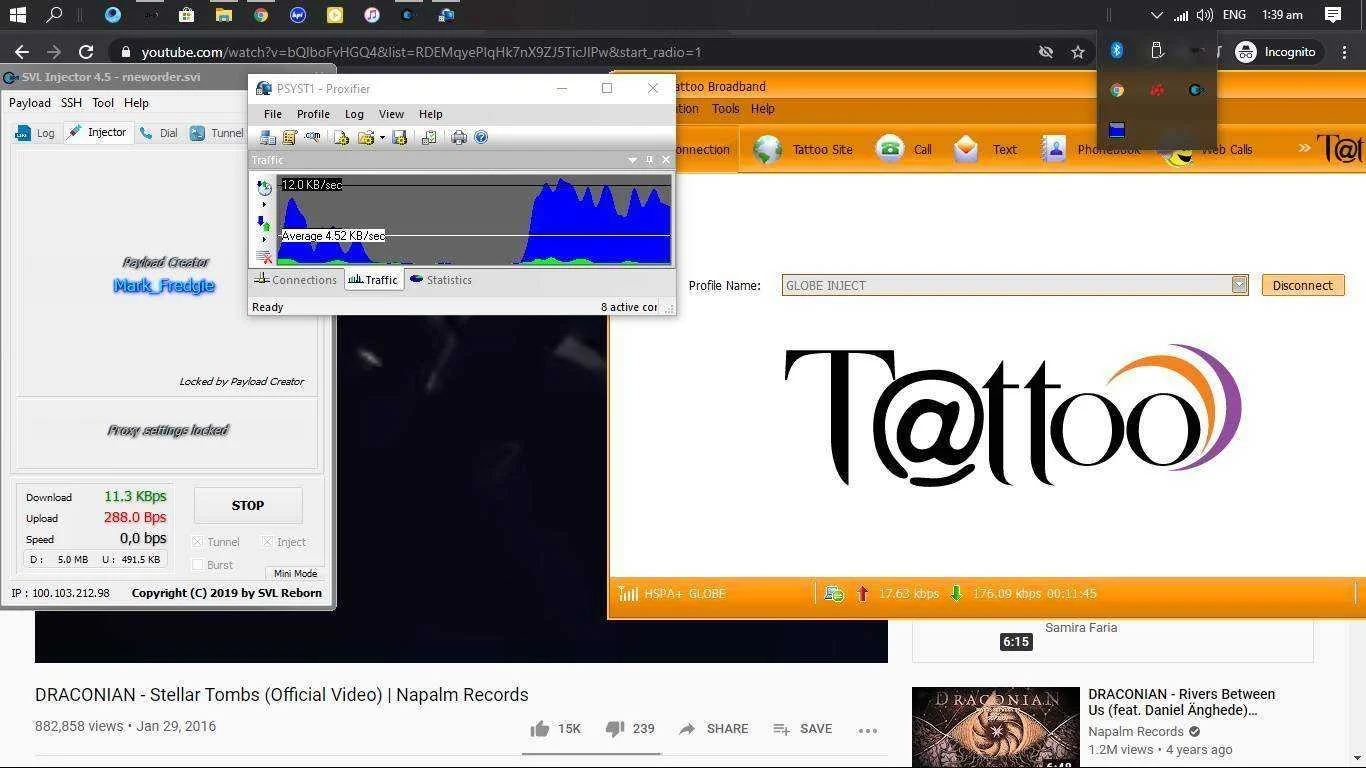Screen dimensions: 1366x768
Task: Click the volume icon in system tray
Action: (1205, 15)
